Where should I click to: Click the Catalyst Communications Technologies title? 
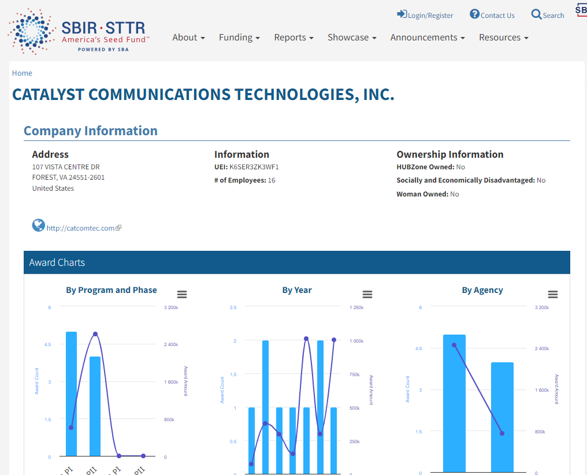point(203,94)
